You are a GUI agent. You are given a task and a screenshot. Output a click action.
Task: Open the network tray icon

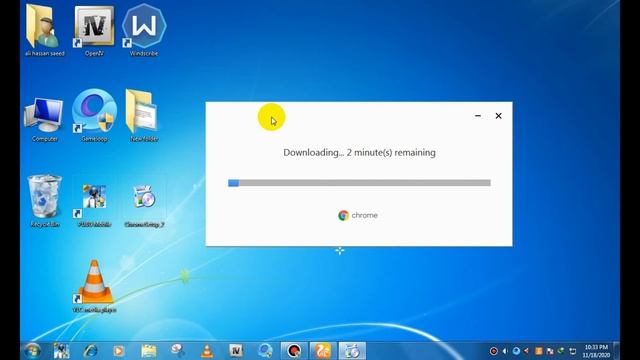click(573, 351)
